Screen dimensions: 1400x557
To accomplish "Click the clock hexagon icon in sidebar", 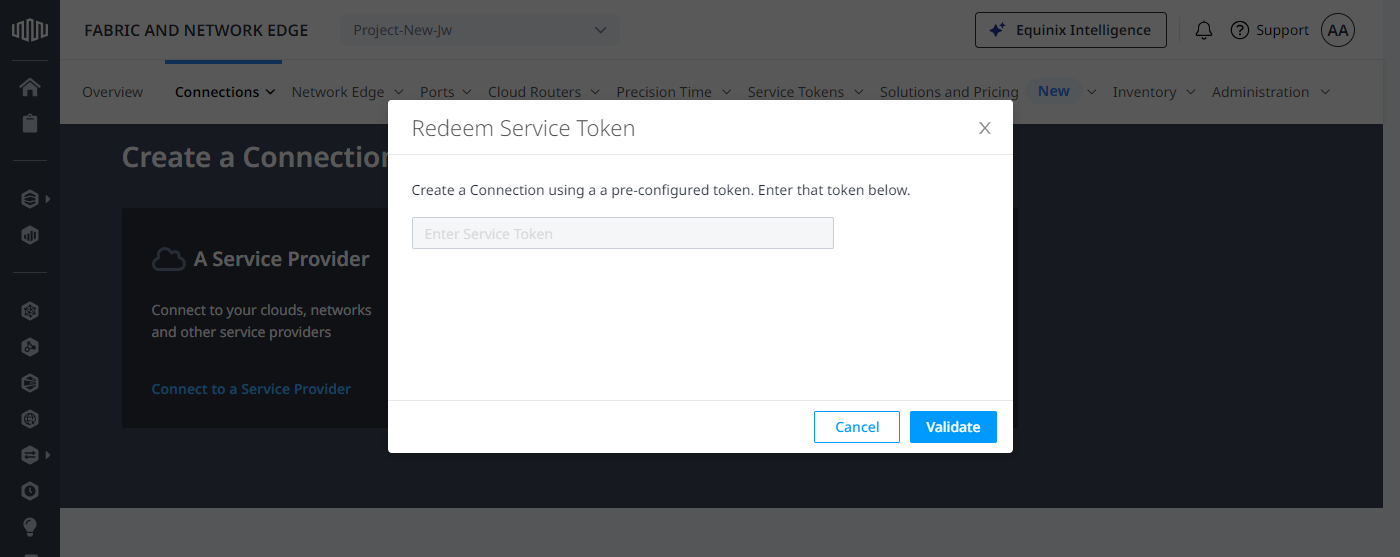I will click(x=30, y=491).
